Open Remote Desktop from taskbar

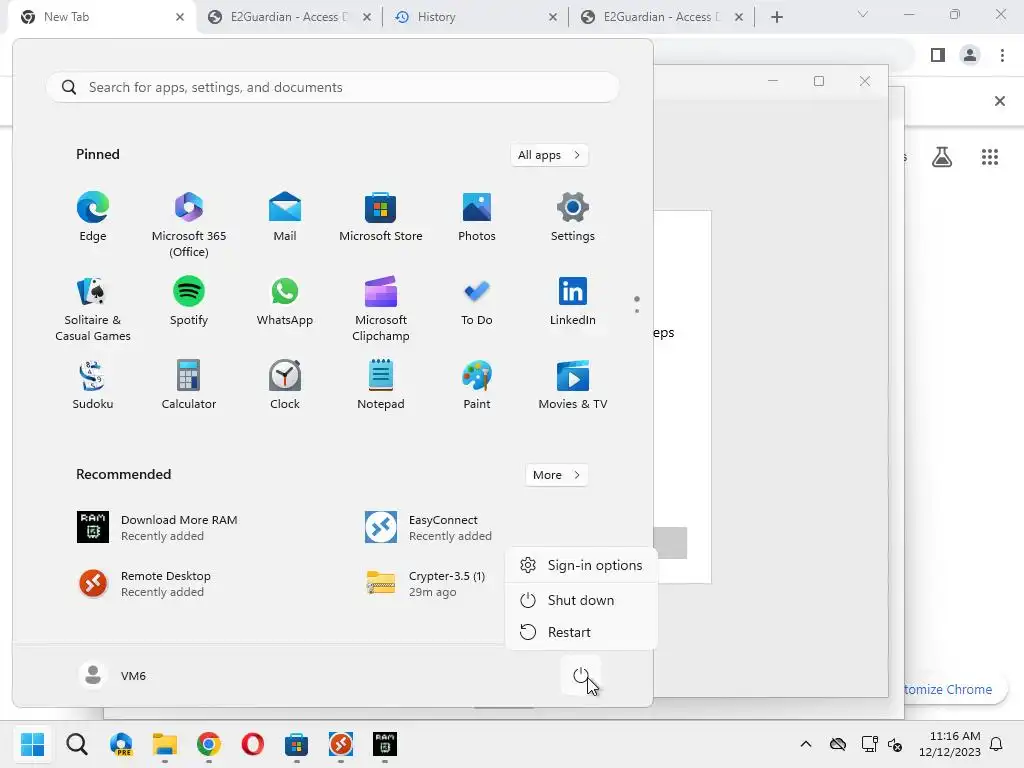341,744
